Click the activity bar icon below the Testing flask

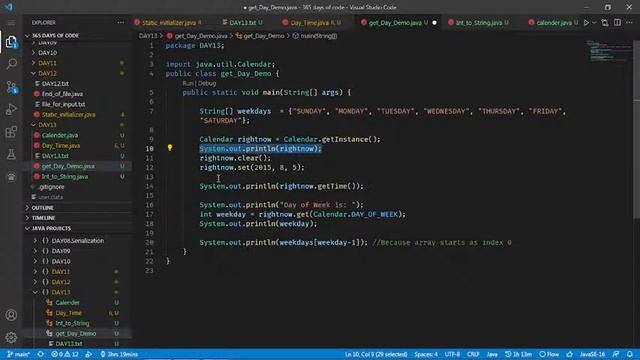click(11, 177)
